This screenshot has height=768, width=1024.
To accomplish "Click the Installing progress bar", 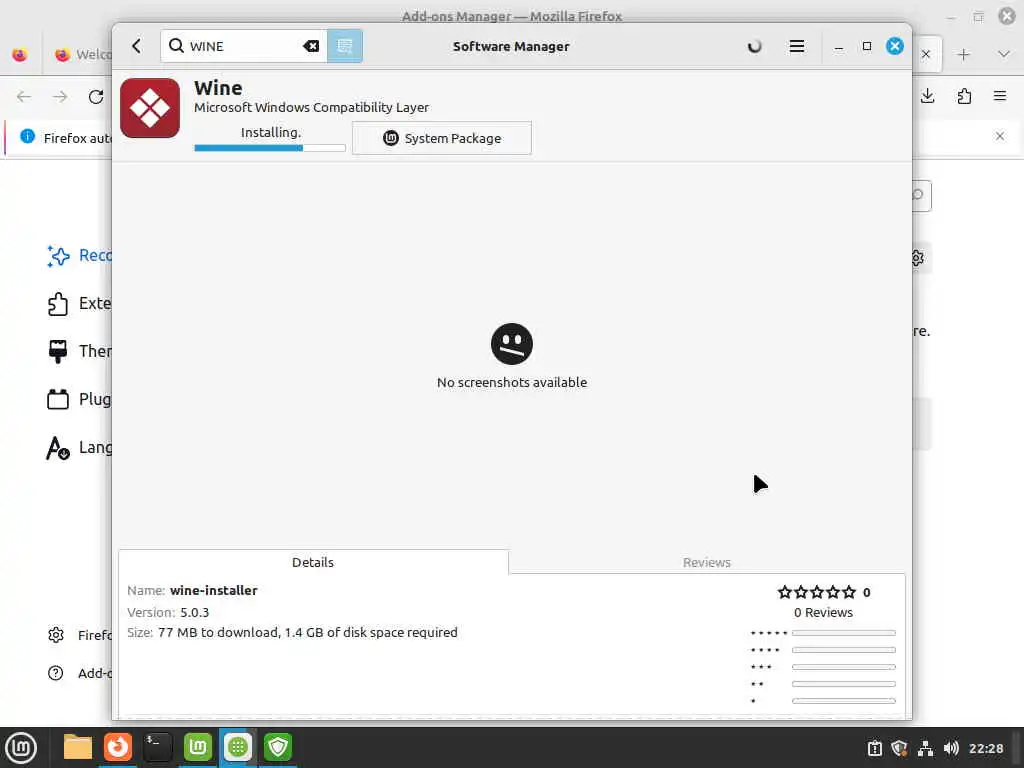I will tap(270, 148).
